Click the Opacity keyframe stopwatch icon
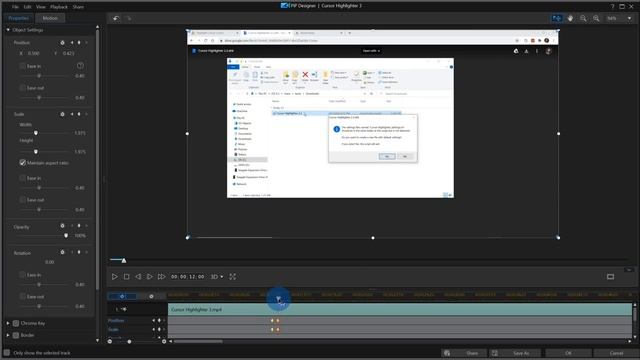This screenshot has height=360, width=640. pos(62,226)
